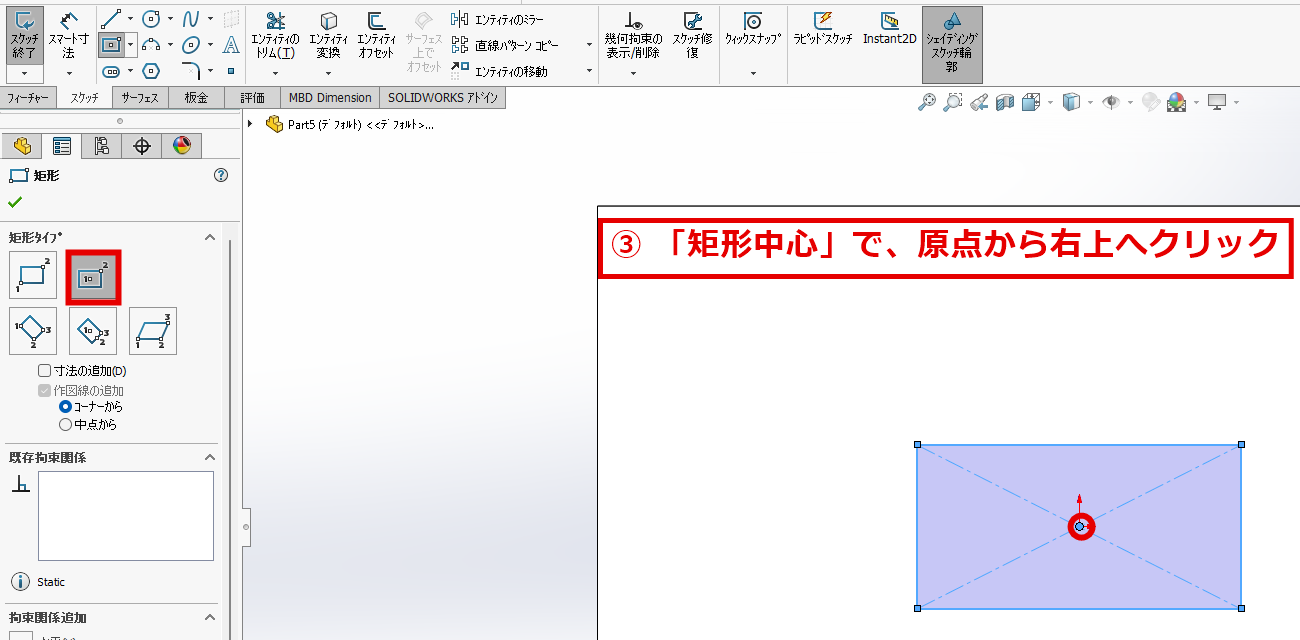Select the Straight Slot sketch tool
Image resolution: width=1300 pixels, height=640 pixels.
pyautogui.click(x=111, y=71)
